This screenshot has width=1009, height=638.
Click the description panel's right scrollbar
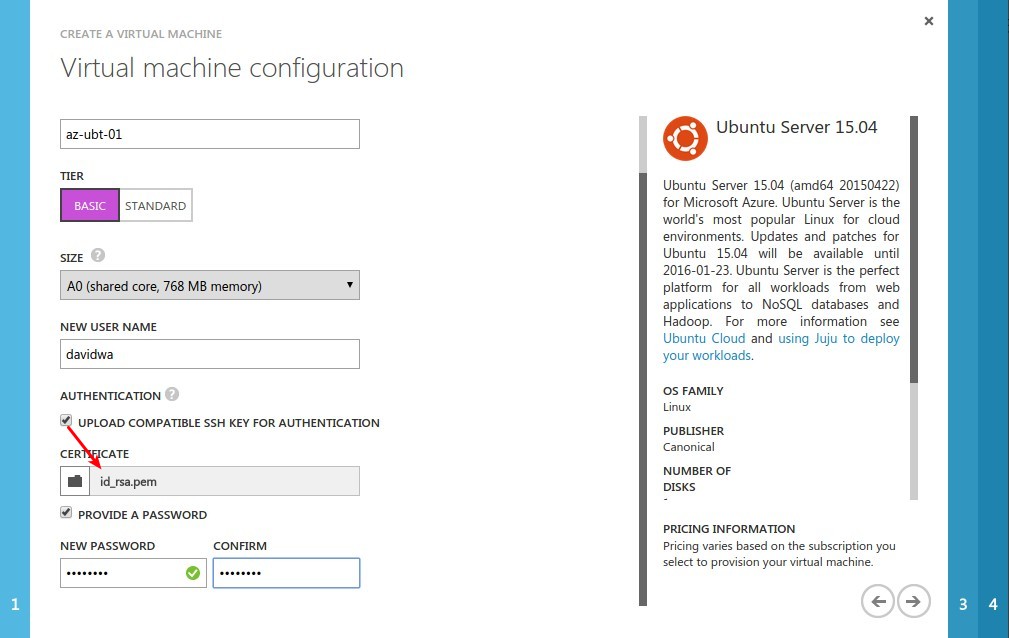point(914,308)
